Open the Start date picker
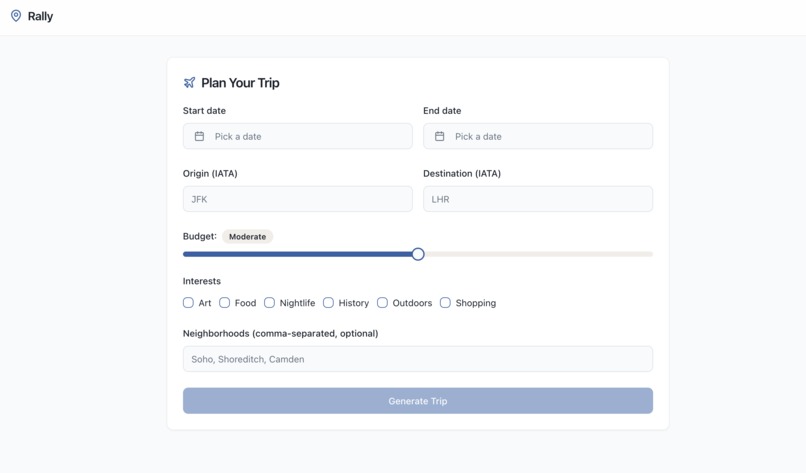Image resolution: width=806 pixels, height=473 pixels. pyautogui.click(x=298, y=136)
